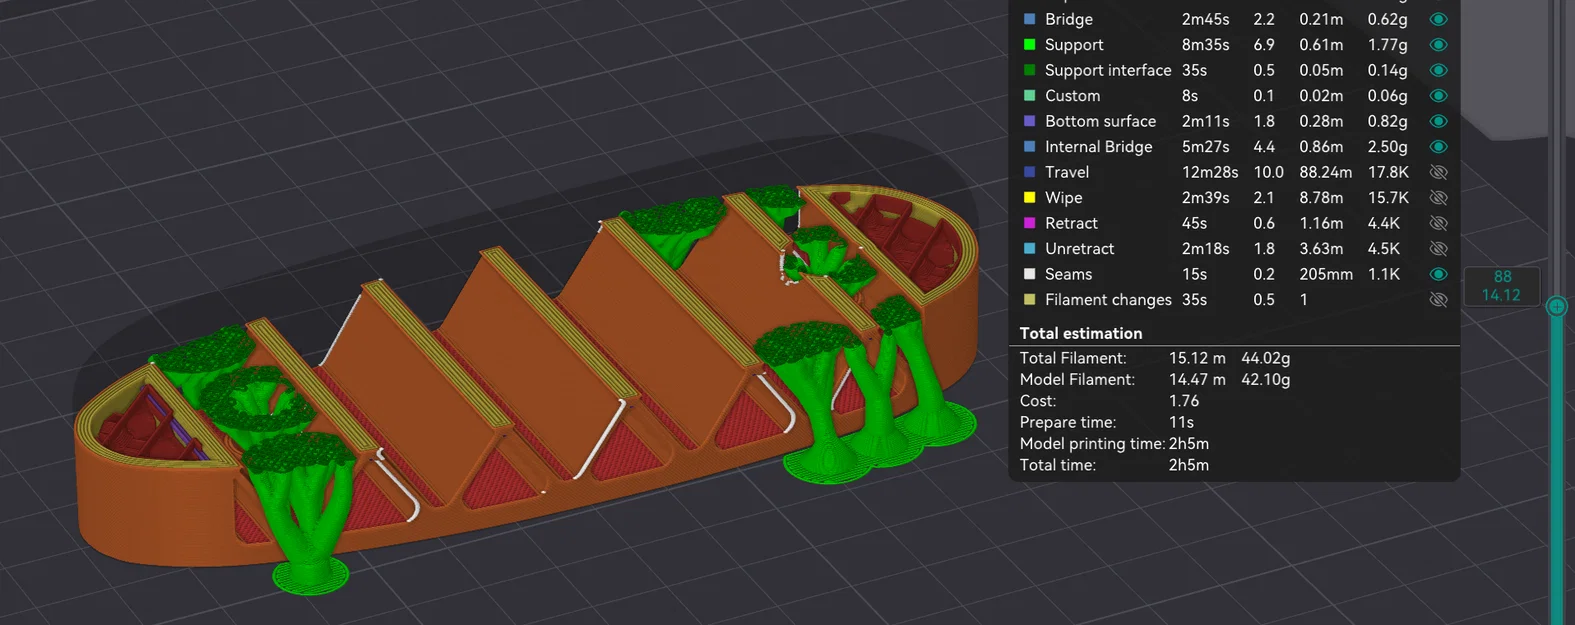Click the magenta Retract swatch
The image size is (1575, 625).
point(1029,223)
